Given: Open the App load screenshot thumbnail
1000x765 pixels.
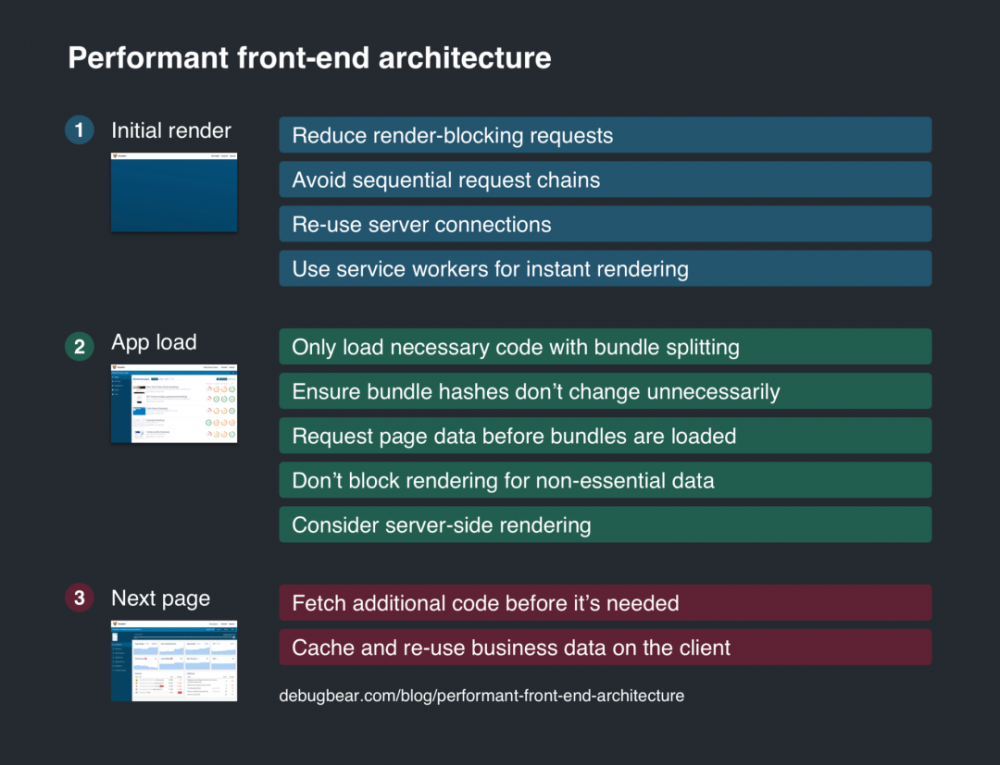Looking at the screenshot, I should pos(174,404).
